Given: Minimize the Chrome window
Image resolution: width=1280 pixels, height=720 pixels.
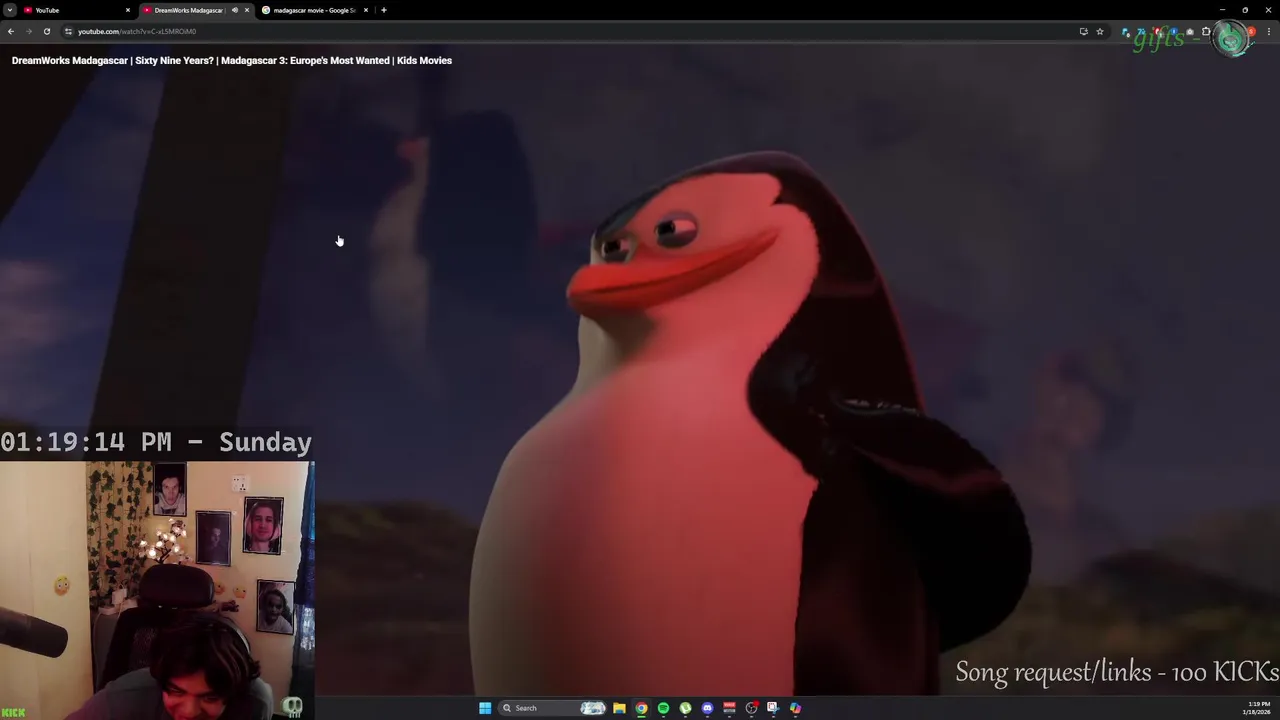Looking at the screenshot, I should [x=1222, y=10].
